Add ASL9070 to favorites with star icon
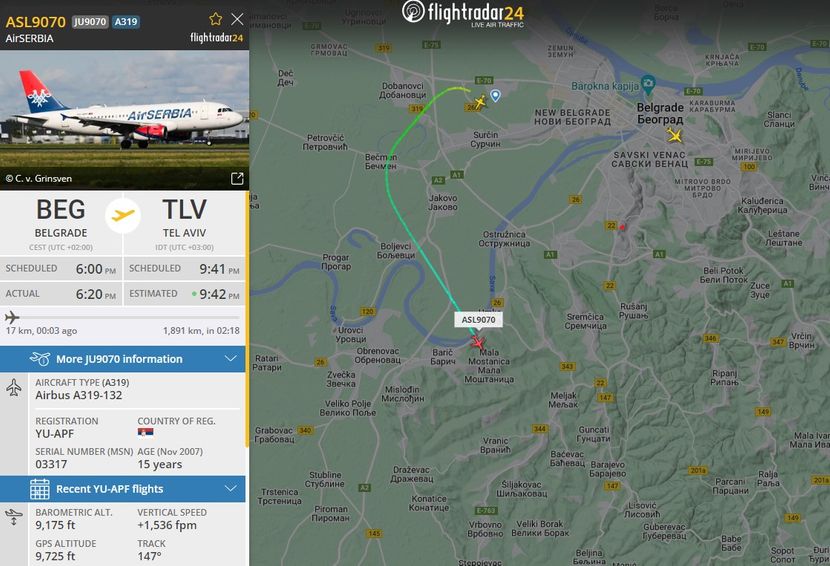Viewport: 830px width, 566px height. click(x=215, y=20)
